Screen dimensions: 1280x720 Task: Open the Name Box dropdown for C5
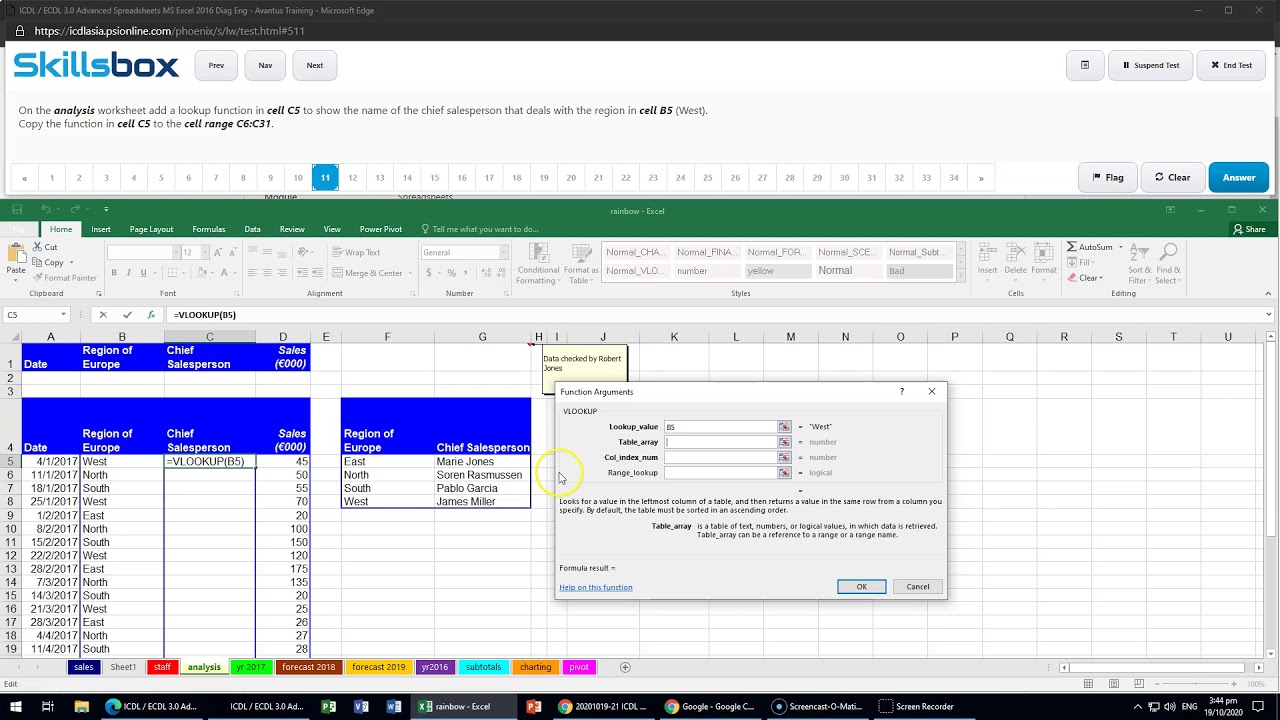[63, 315]
